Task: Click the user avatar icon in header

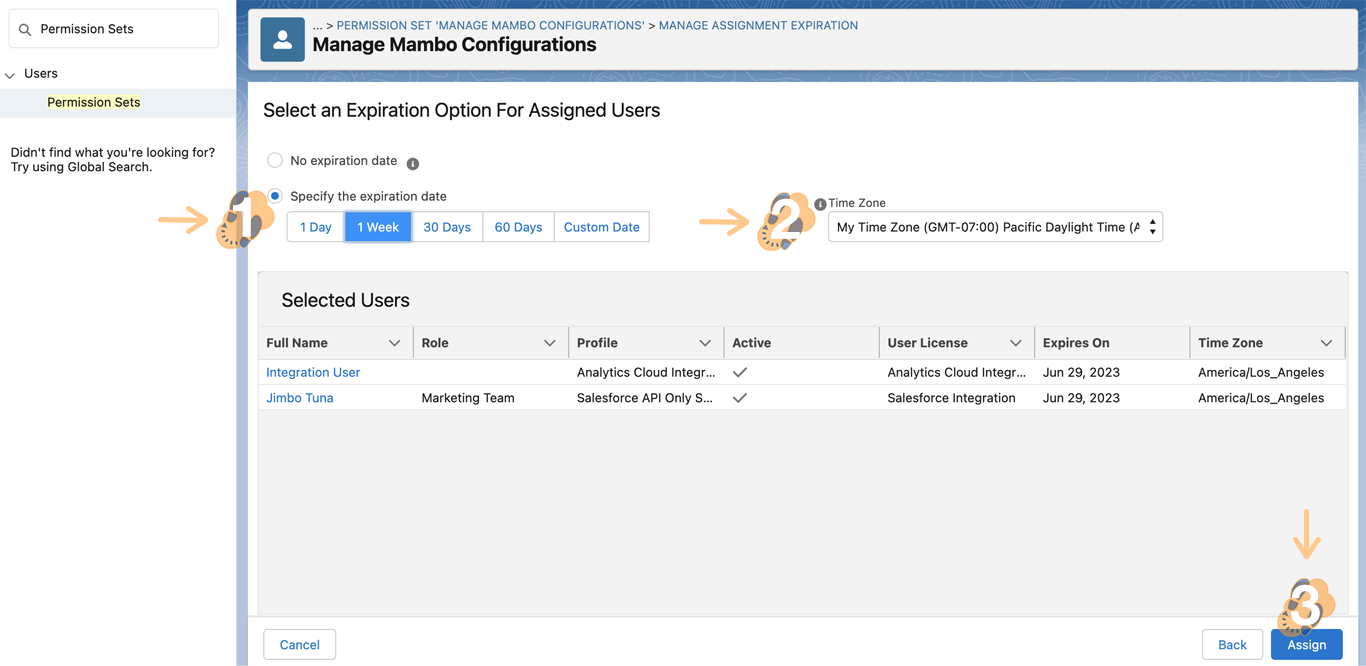Action: [282, 40]
